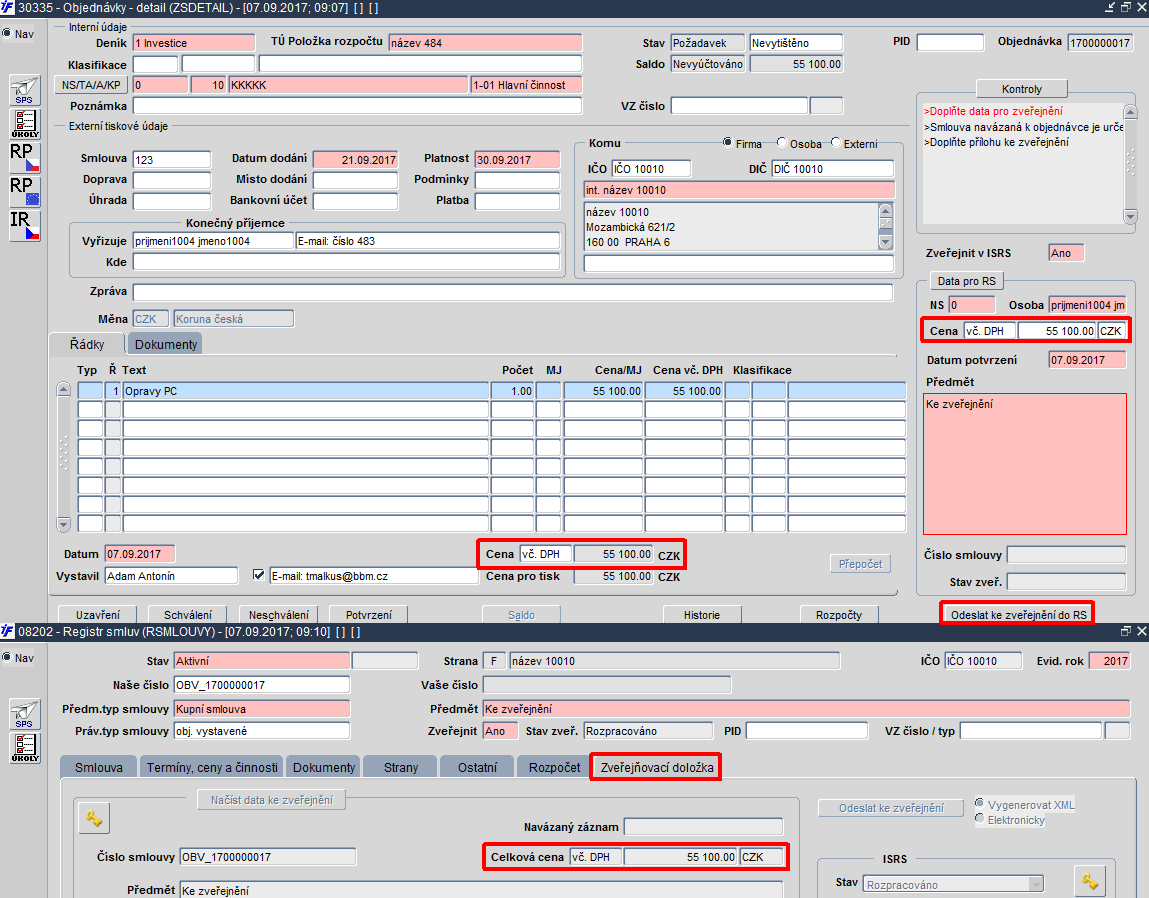Open the Kontroly tab
Screen dimensions: 1149x898
tap(1021, 89)
